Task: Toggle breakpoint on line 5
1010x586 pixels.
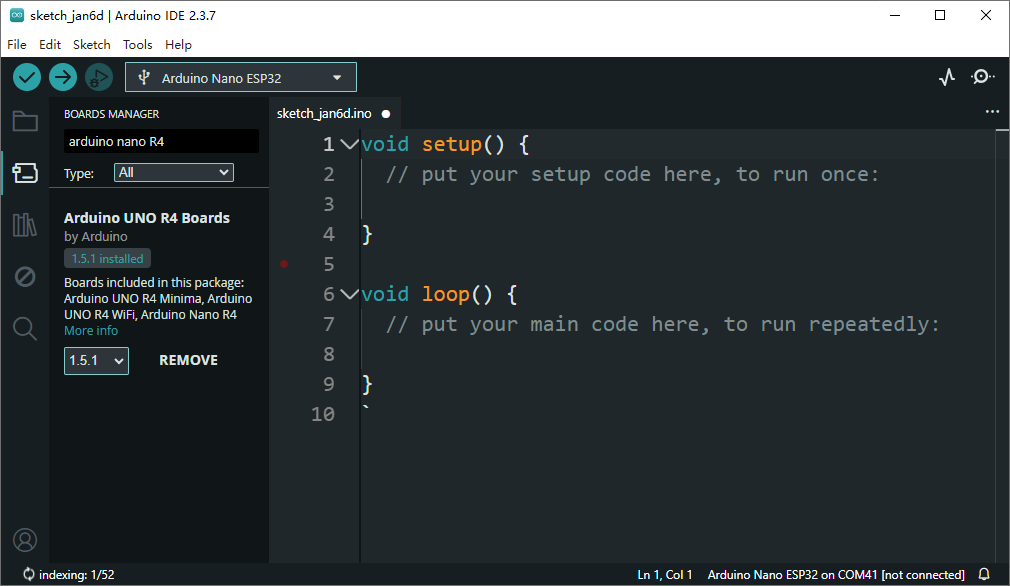Action: coord(284,264)
